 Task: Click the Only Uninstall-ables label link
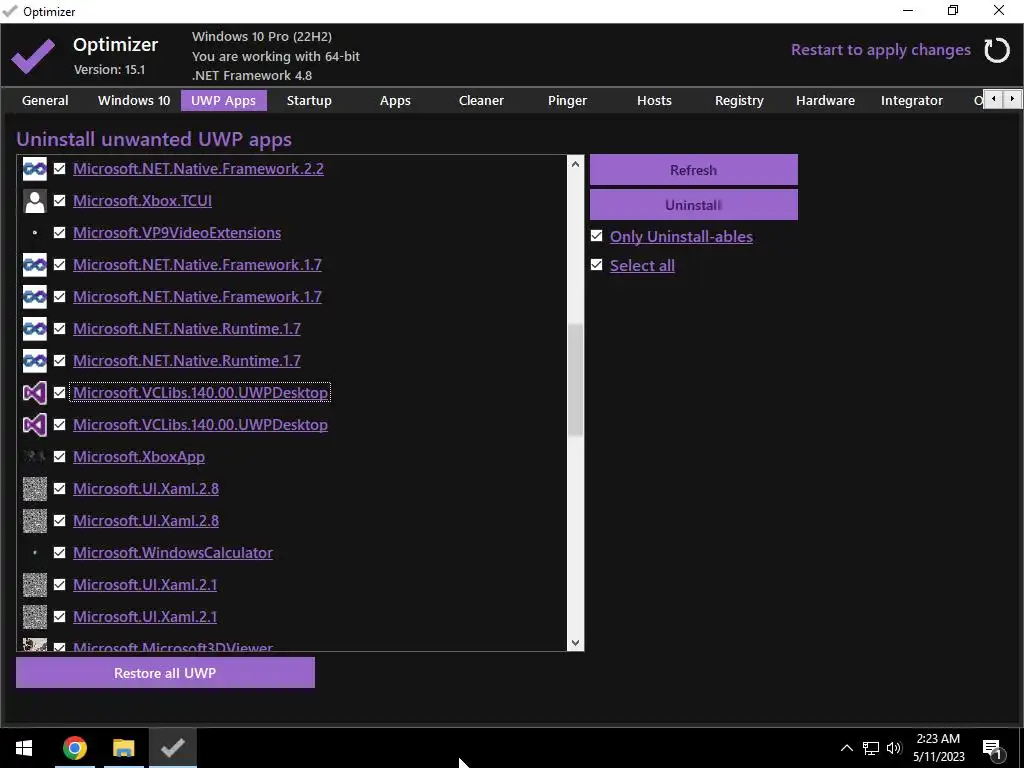(681, 236)
